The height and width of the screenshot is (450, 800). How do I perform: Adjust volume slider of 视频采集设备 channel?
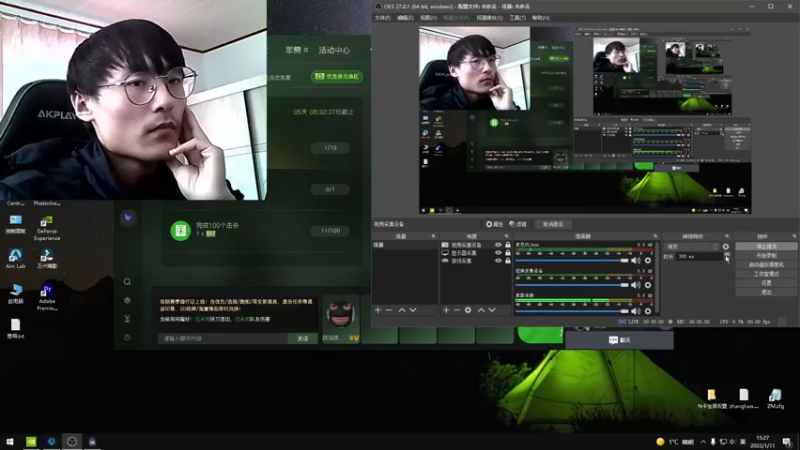(572, 285)
